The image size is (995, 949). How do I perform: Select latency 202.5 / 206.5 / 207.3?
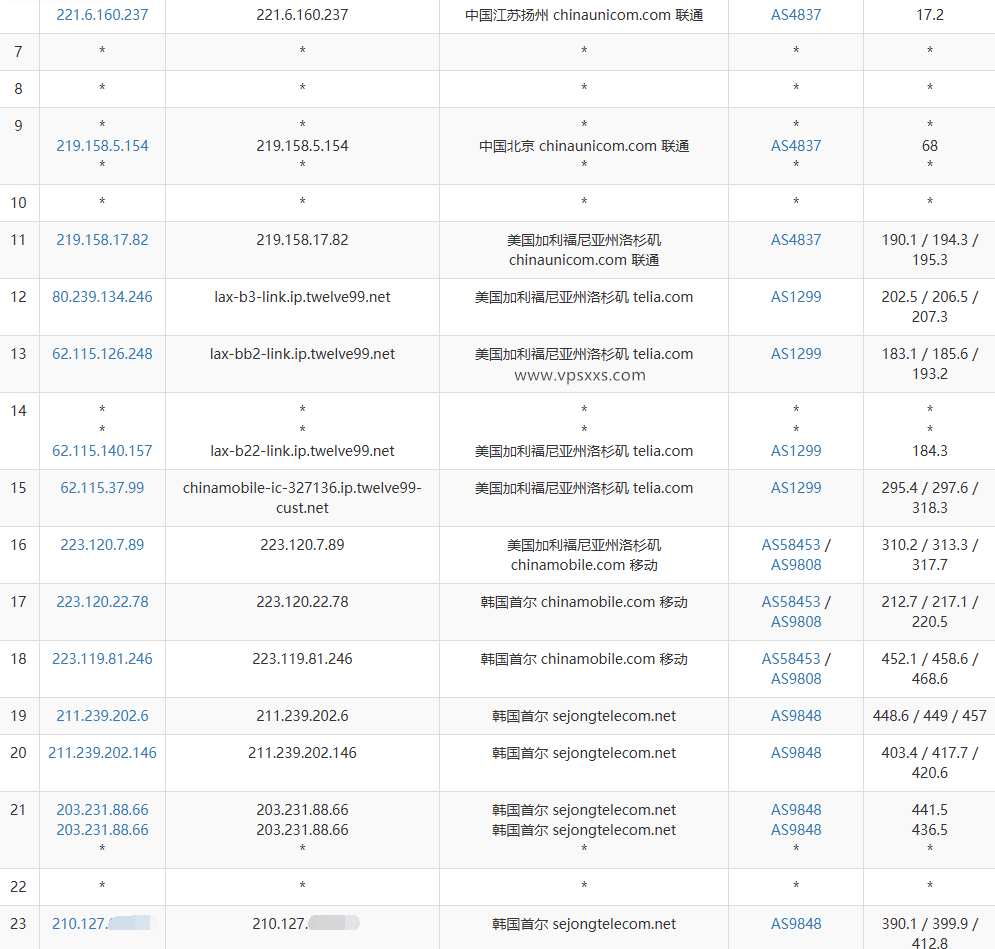[x=930, y=307]
